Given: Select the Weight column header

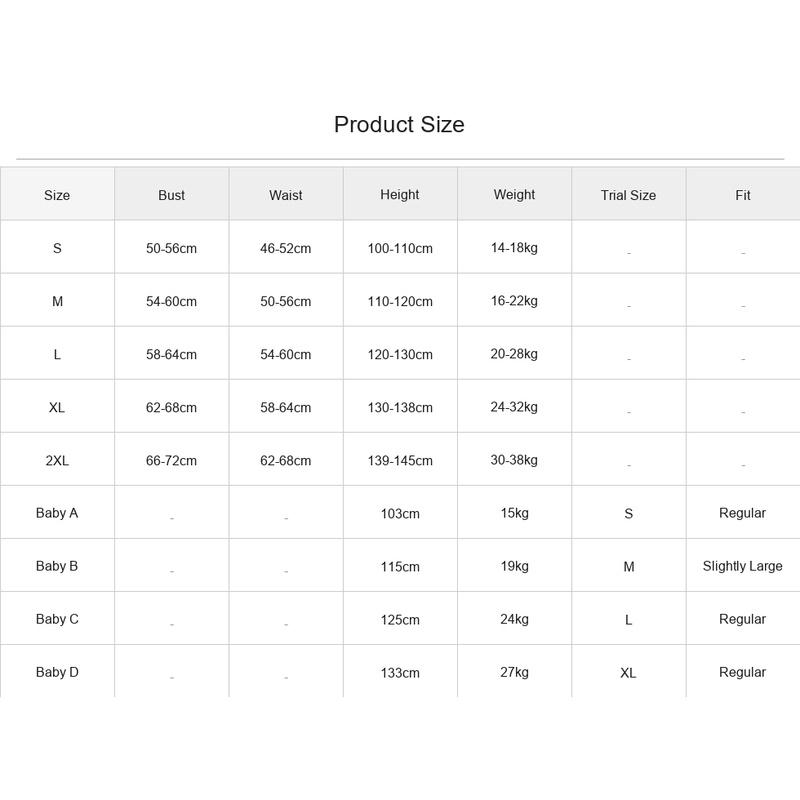Looking at the screenshot, I should (x=514, y=195).
